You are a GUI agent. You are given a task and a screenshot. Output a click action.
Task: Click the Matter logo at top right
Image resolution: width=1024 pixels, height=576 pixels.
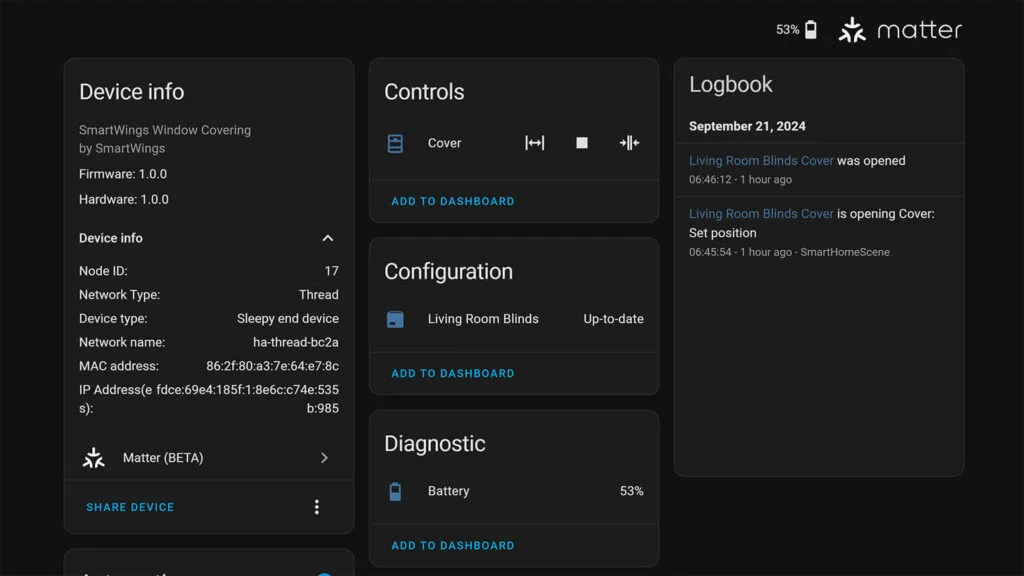tap(900, 29)
